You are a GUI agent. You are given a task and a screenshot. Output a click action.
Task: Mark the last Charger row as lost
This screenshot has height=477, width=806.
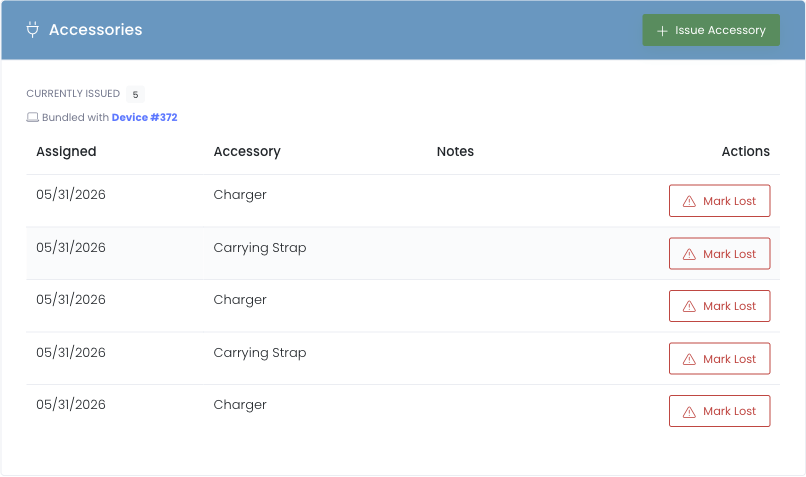719,411
